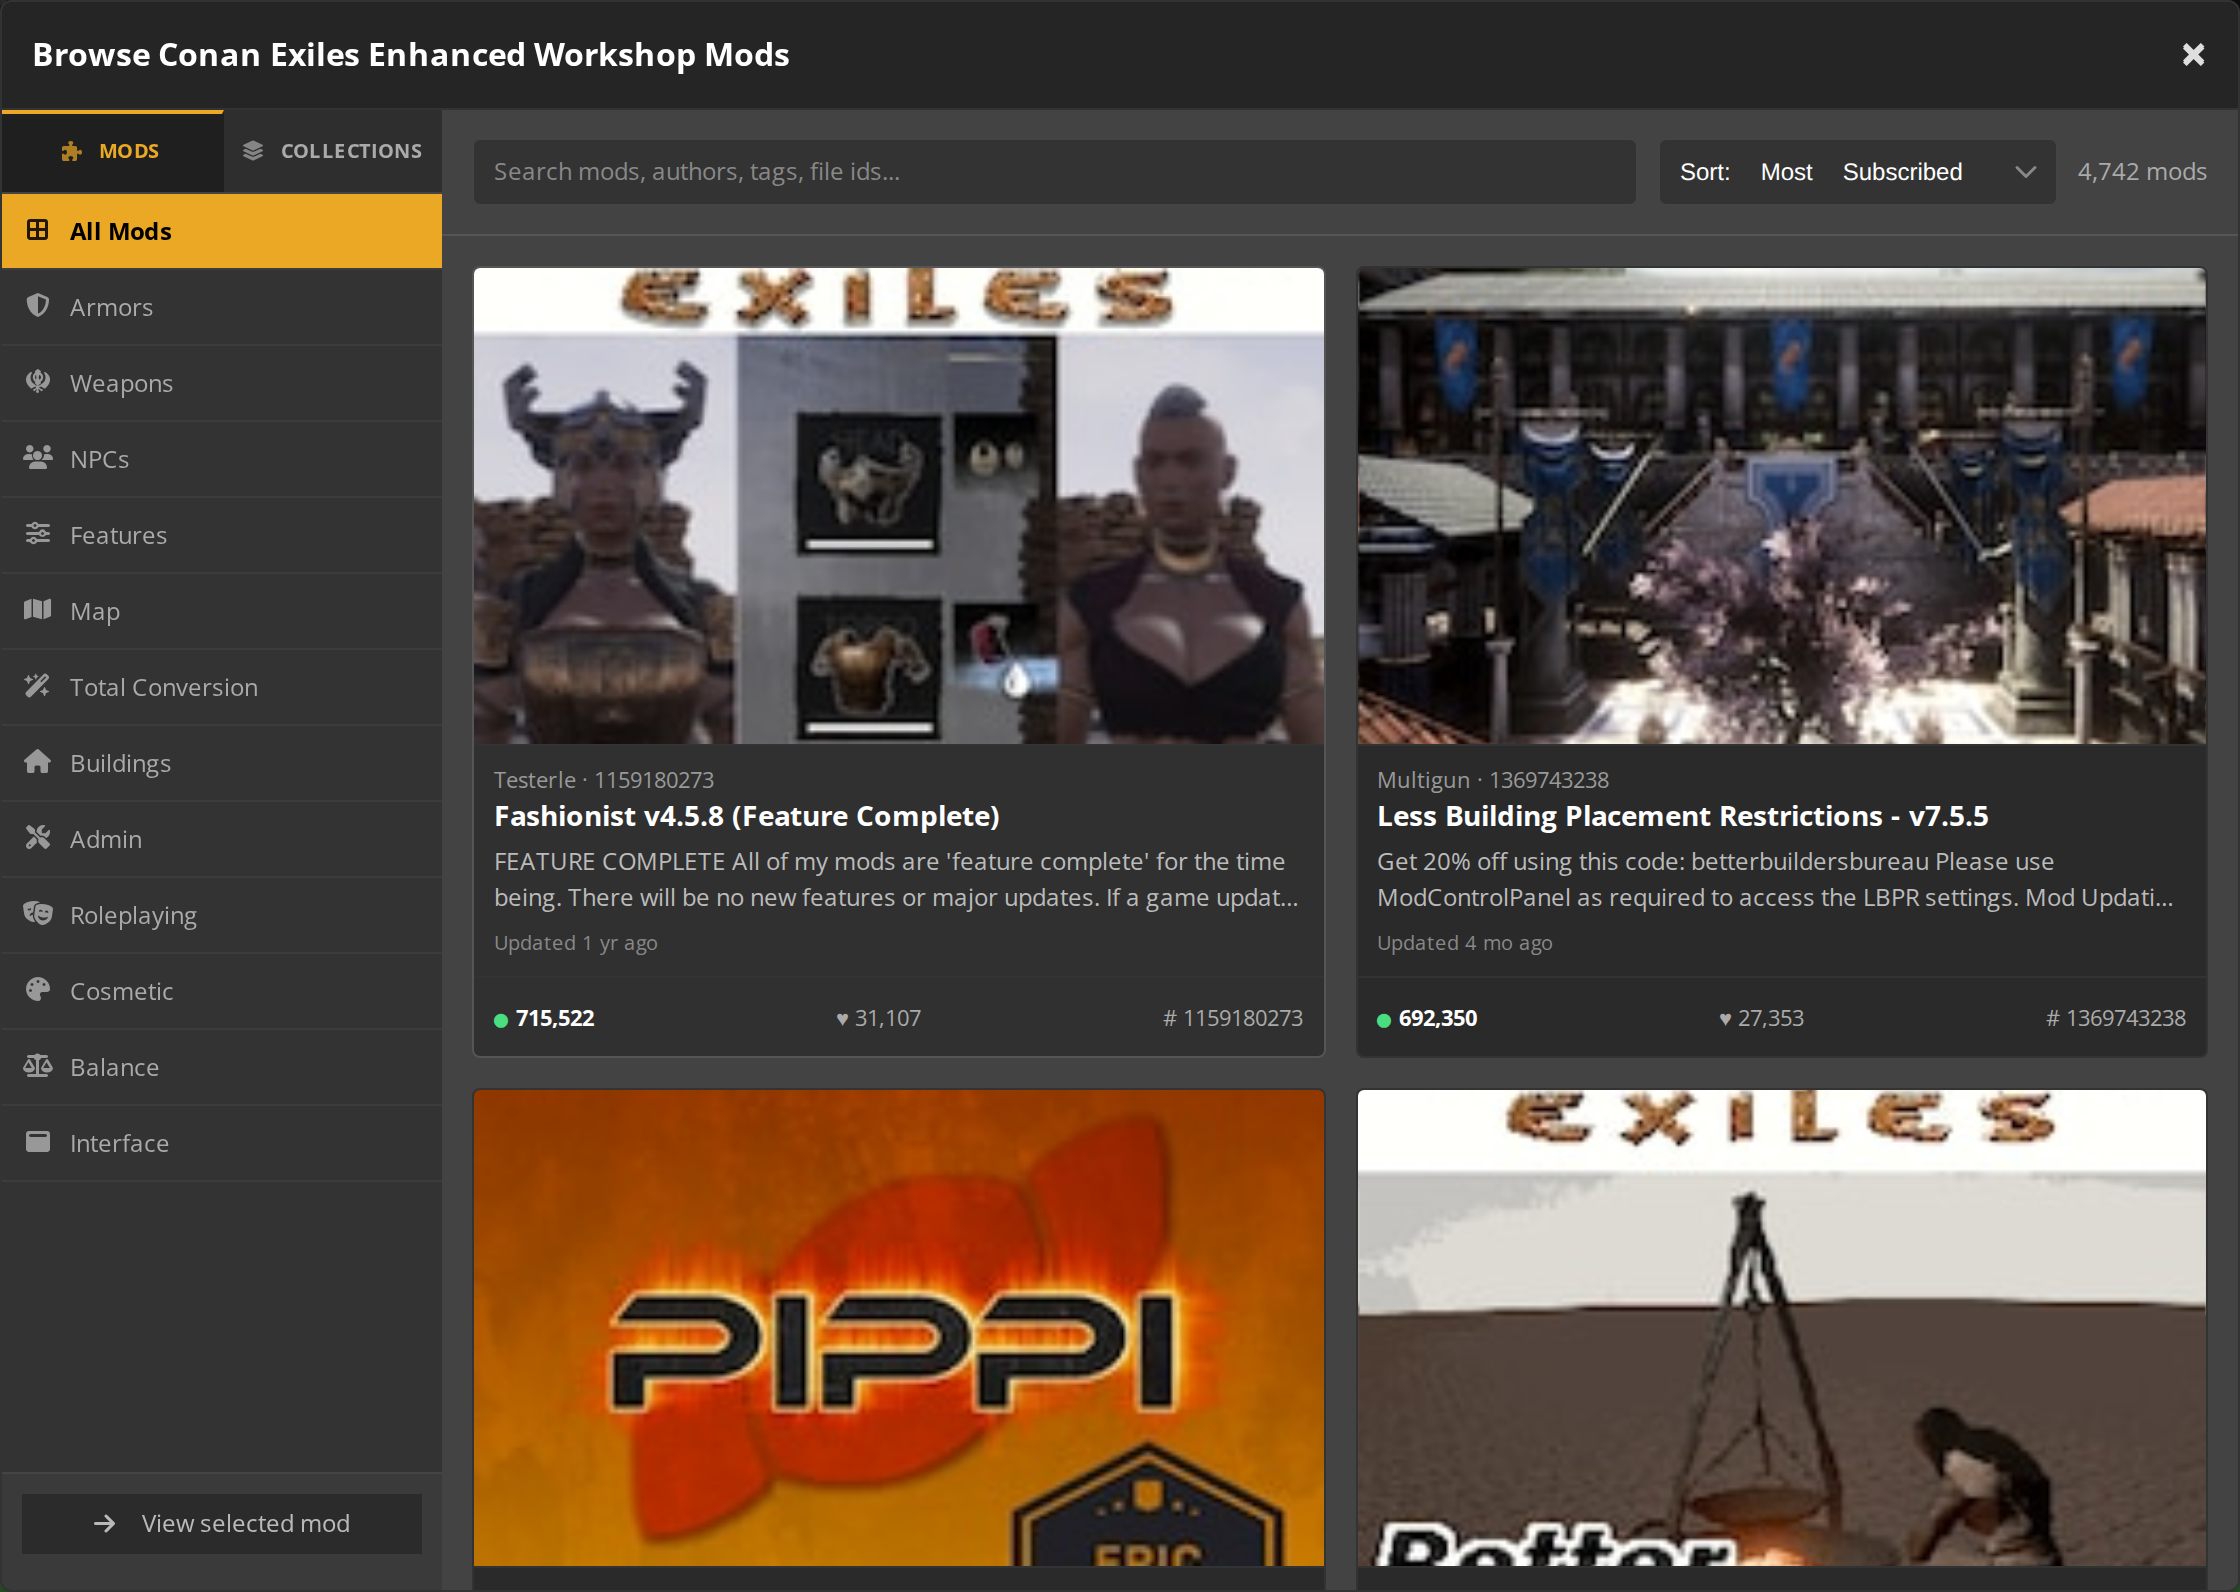Click author line Testerle · 1159180273

[x=604, y=779]
